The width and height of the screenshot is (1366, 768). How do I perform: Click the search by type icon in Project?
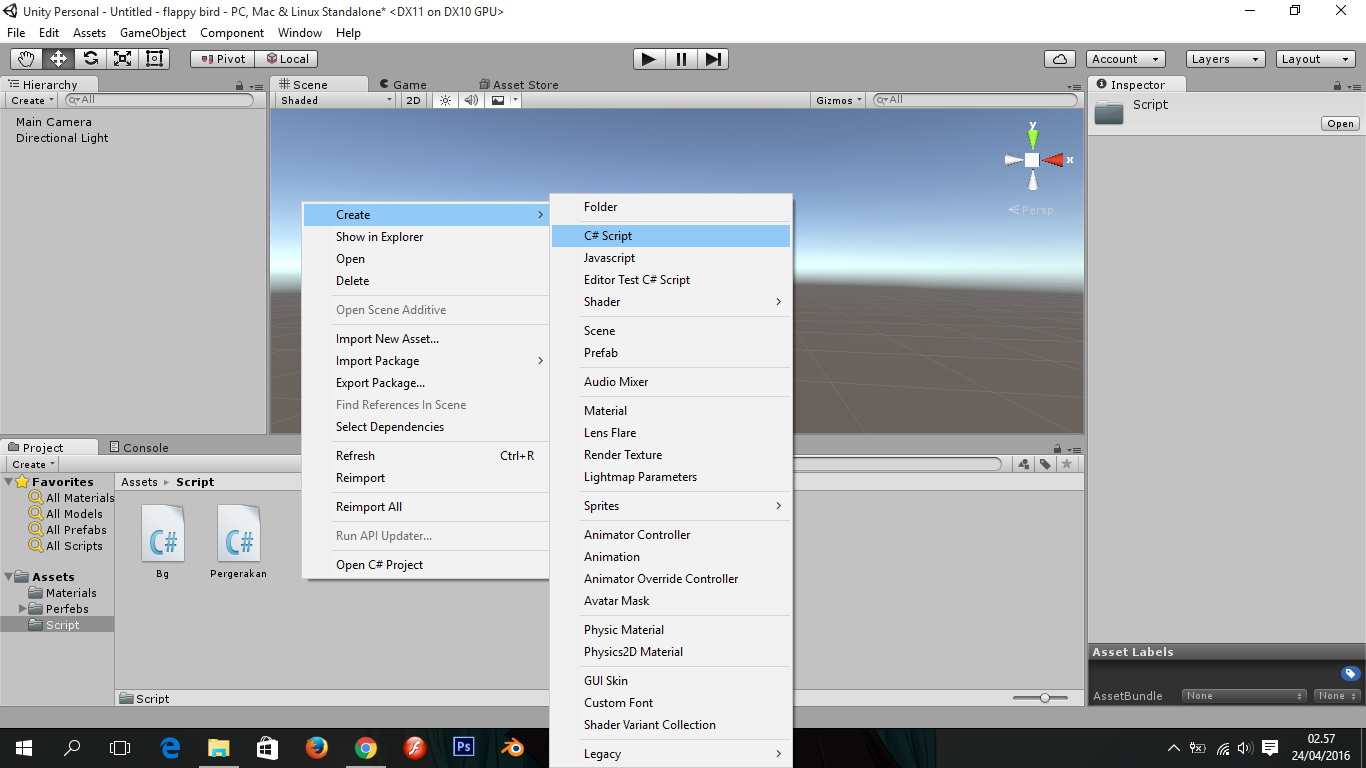coord(1023,464)
